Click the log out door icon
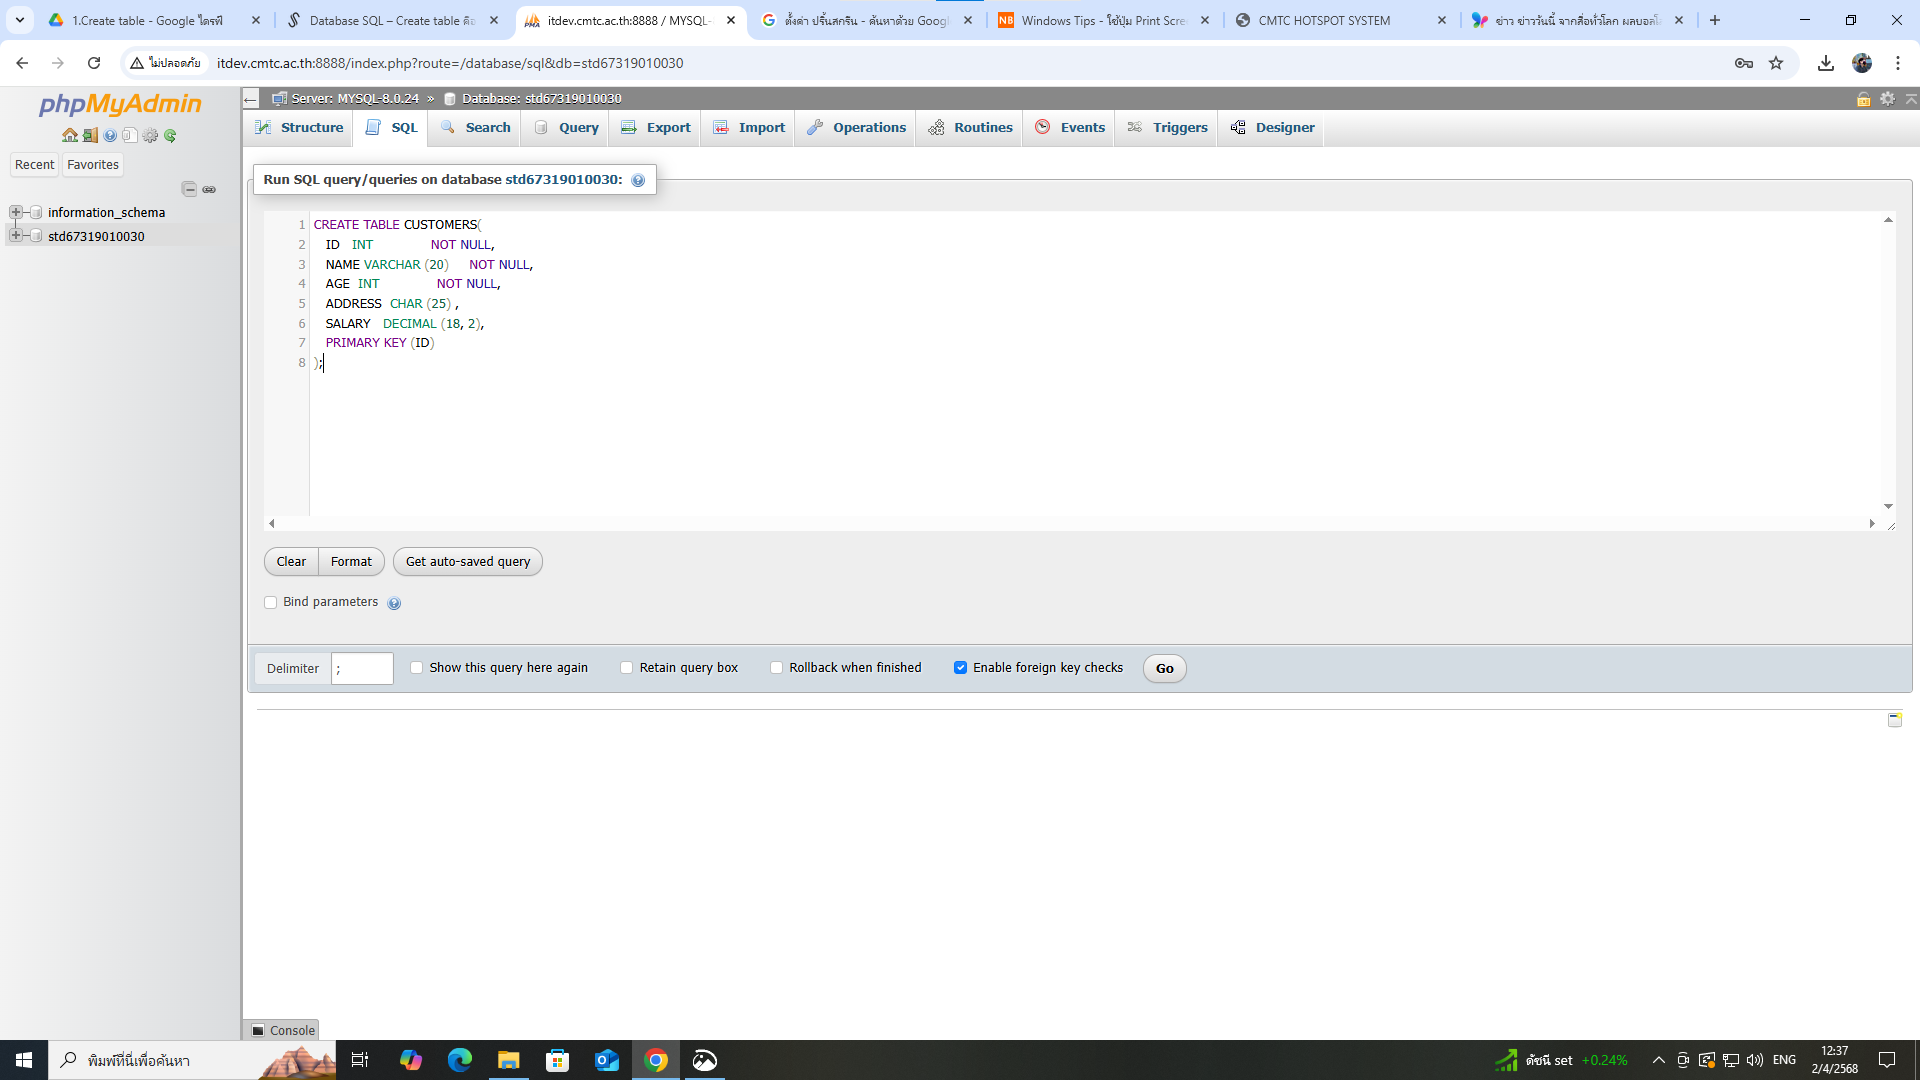The image size is (1920, 1080). point(90,136)
